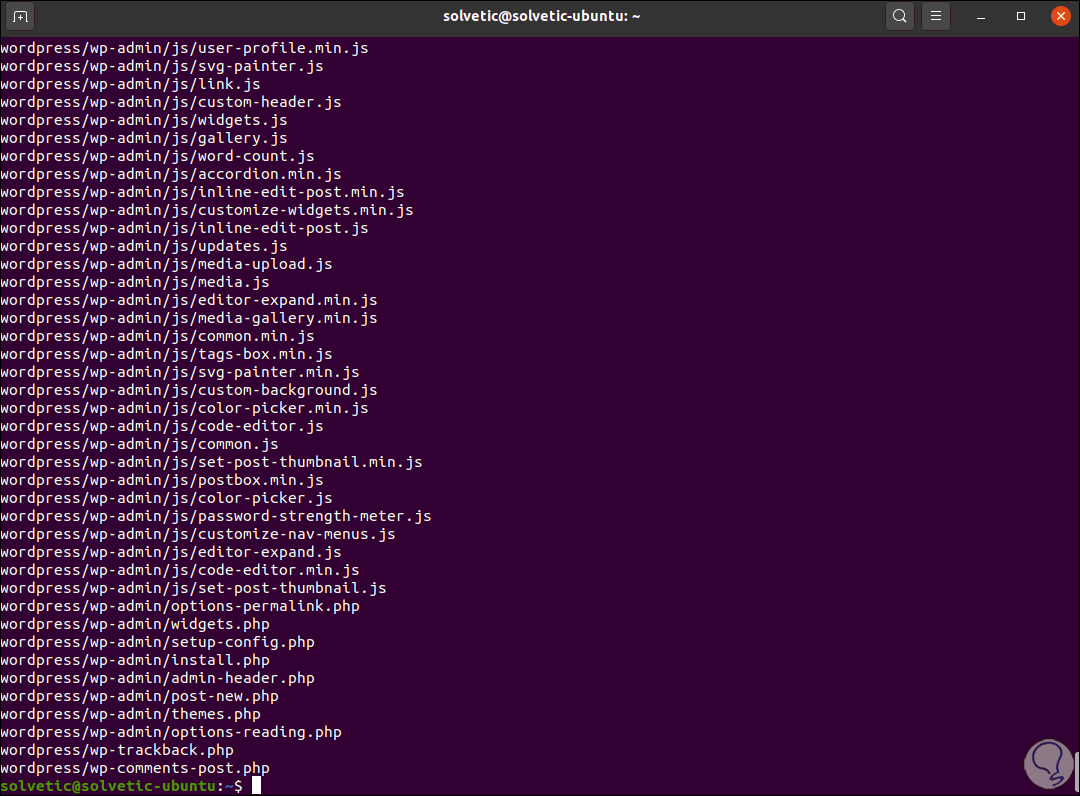1080x796 pixels.
Task: Open the hamburger menu
Action: [x=936, y=17]
